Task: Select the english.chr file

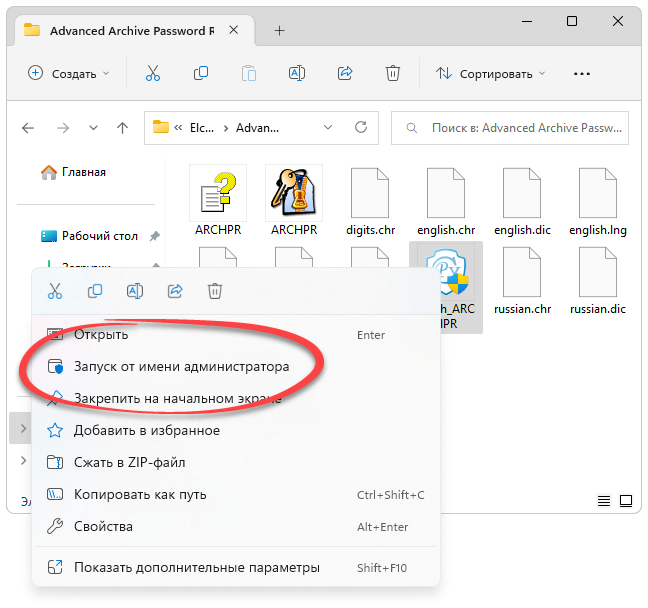Action: 446,202
